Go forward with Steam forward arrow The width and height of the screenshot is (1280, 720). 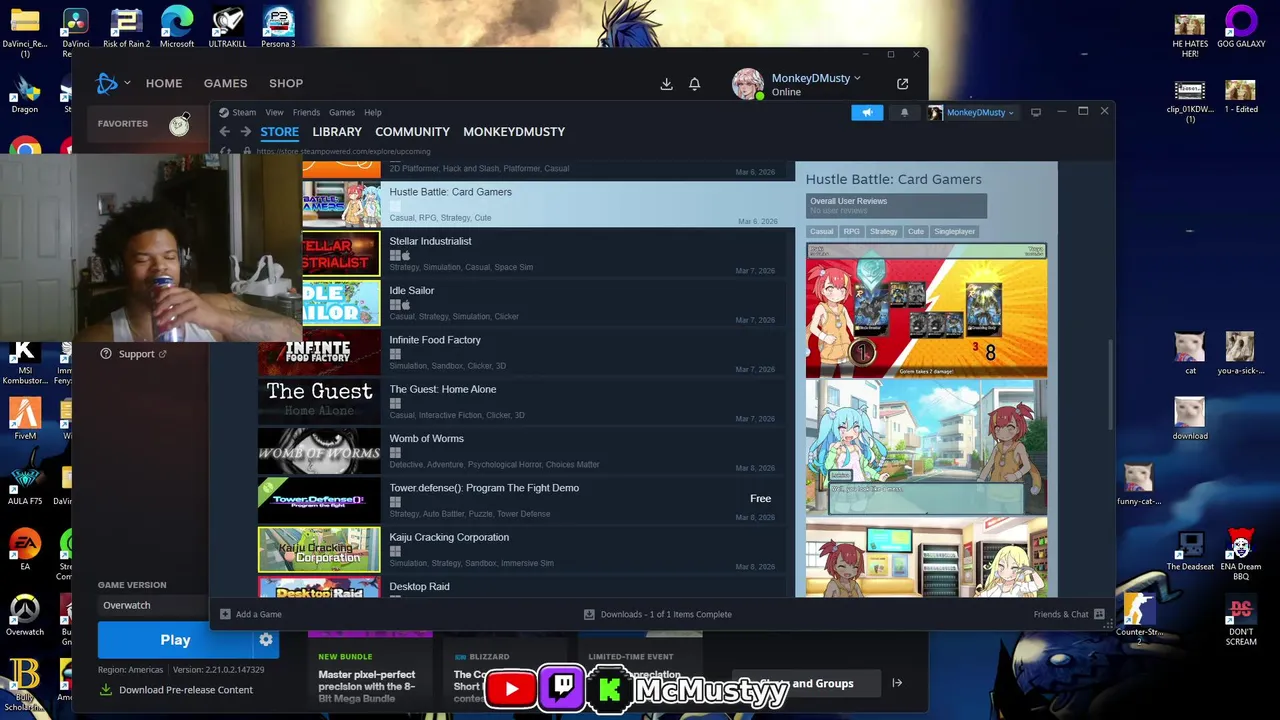(245, 132)
